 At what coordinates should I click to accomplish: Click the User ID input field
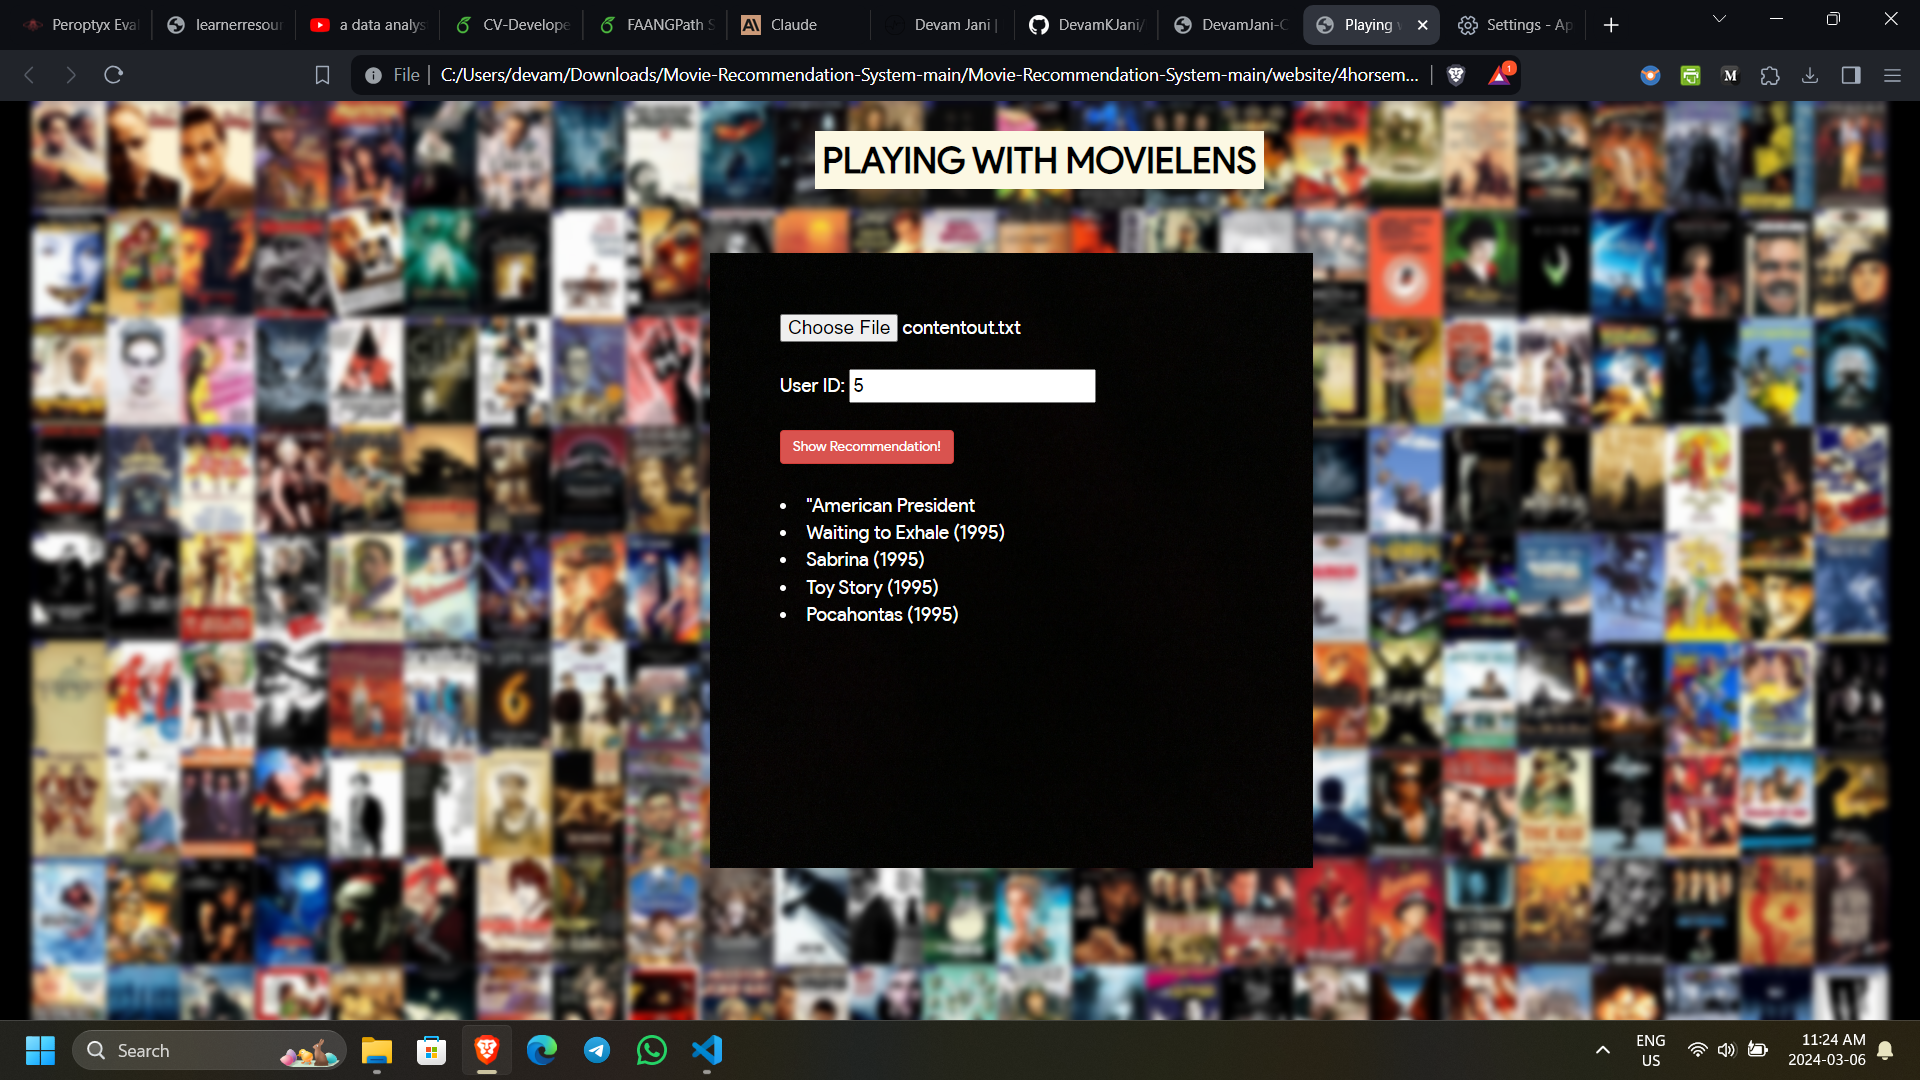click(972, 386)
